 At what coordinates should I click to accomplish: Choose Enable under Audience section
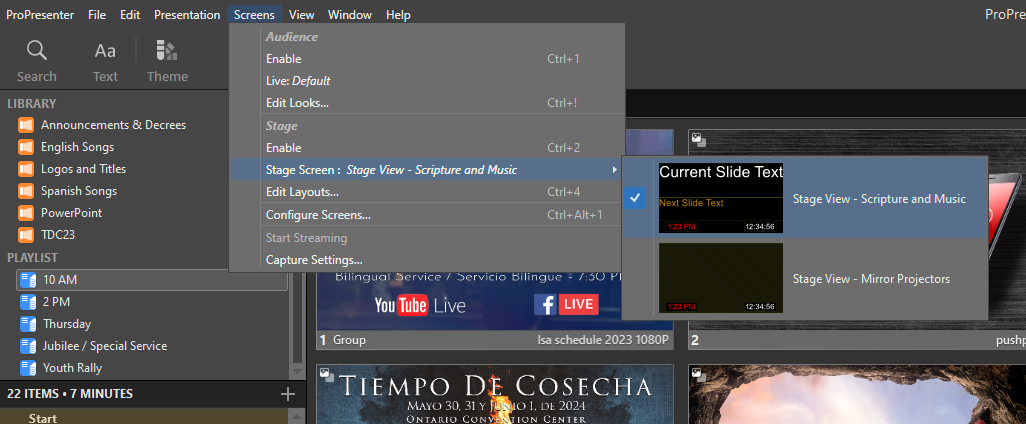coord(427,59)
